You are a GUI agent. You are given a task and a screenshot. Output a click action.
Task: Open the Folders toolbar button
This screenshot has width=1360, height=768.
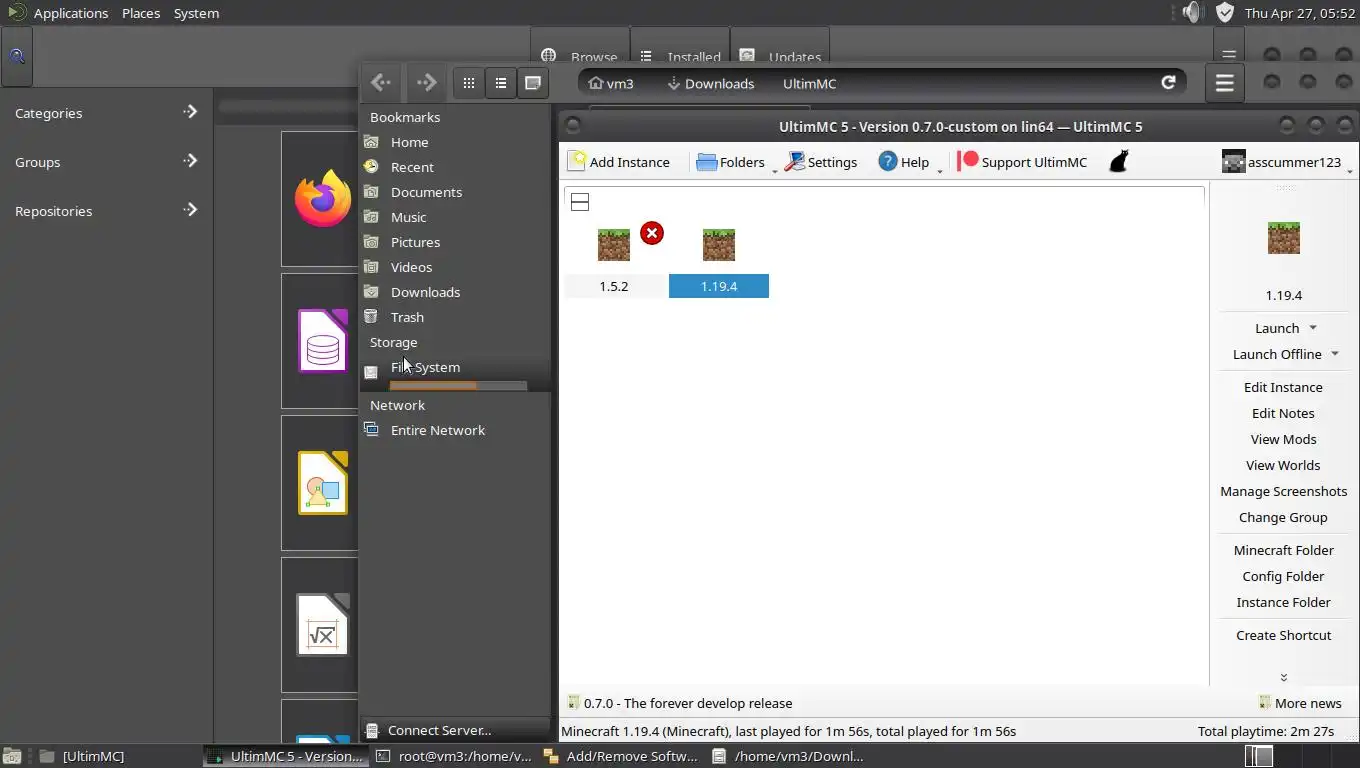[731, 162]
